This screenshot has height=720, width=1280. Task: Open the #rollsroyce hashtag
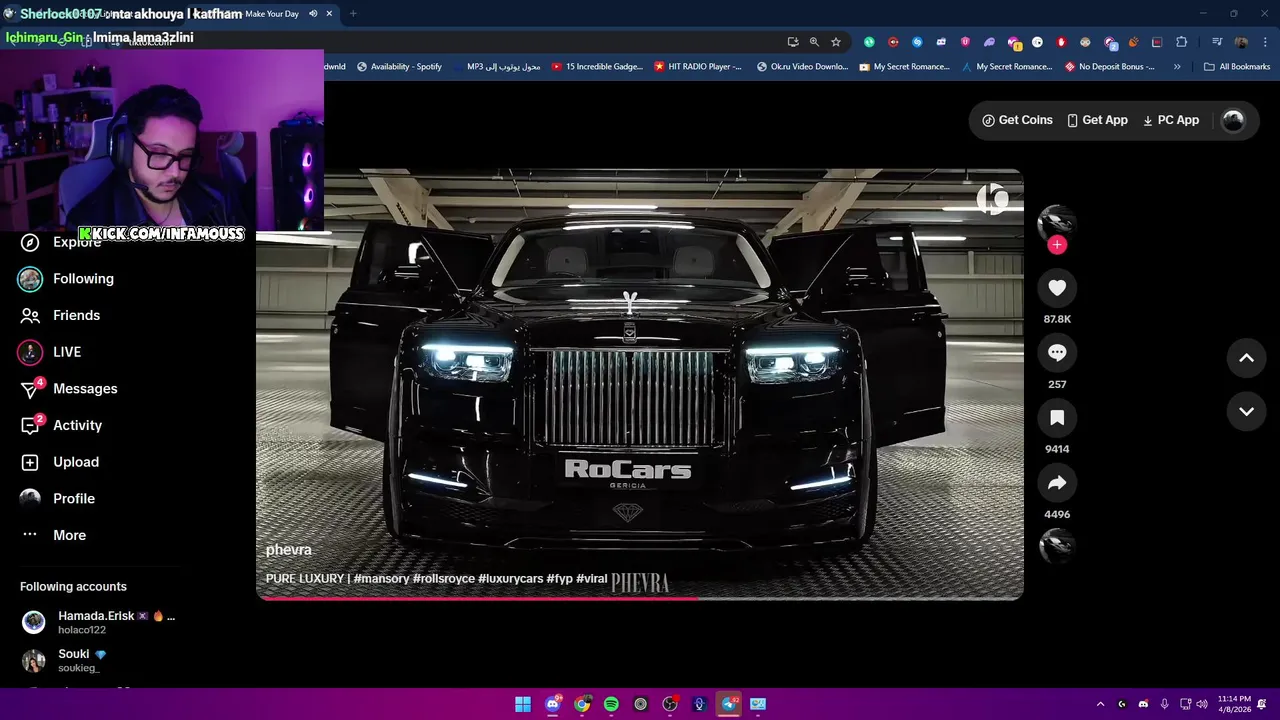click(x=444, y=579)
